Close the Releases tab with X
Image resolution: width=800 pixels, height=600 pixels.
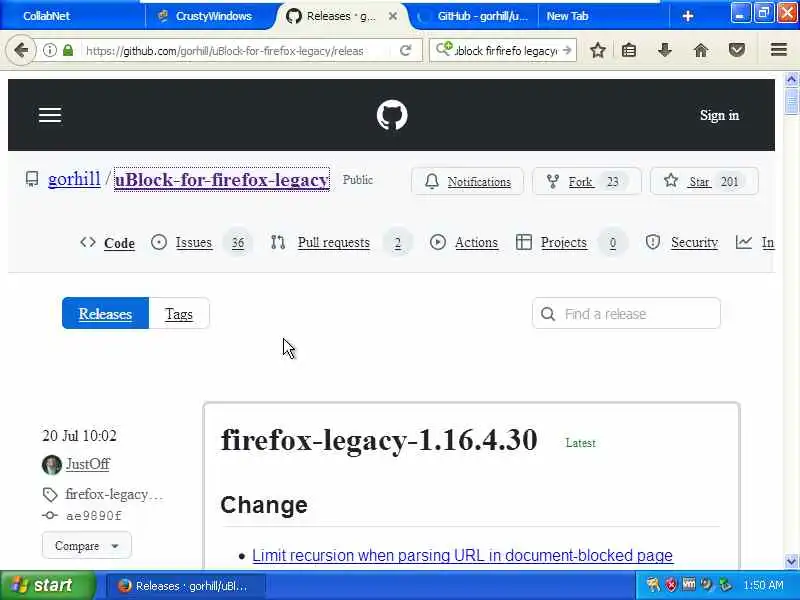click(x=392, y=16)
